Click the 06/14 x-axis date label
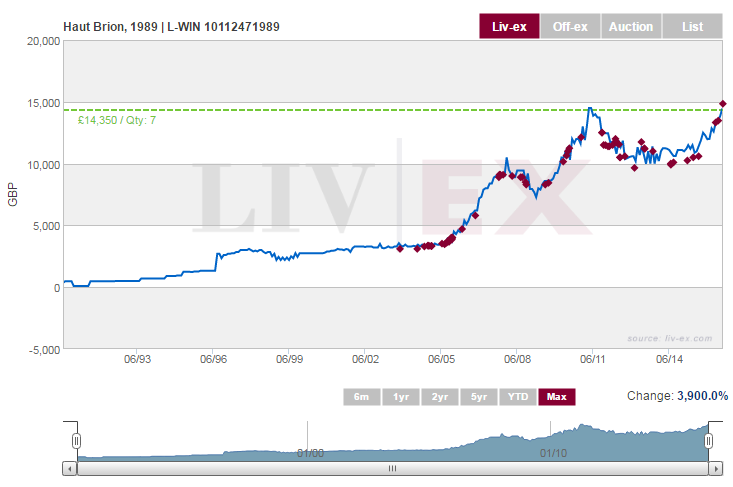The width and height of the screenshot is (733, 487). tap(669, 359)
